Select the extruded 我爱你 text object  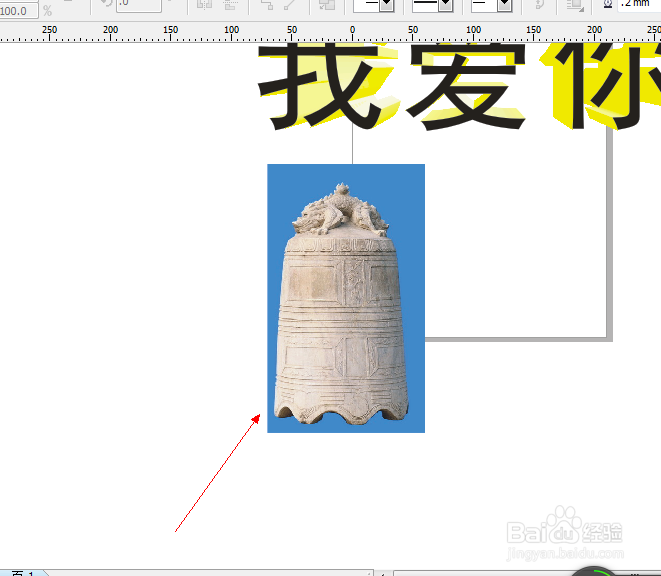point(459,86)
